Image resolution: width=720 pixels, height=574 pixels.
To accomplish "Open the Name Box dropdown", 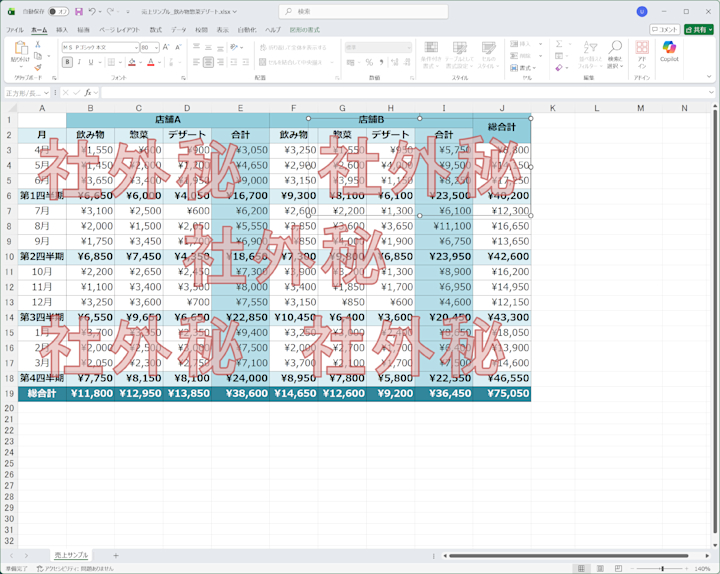I will (x=46, y=93).
